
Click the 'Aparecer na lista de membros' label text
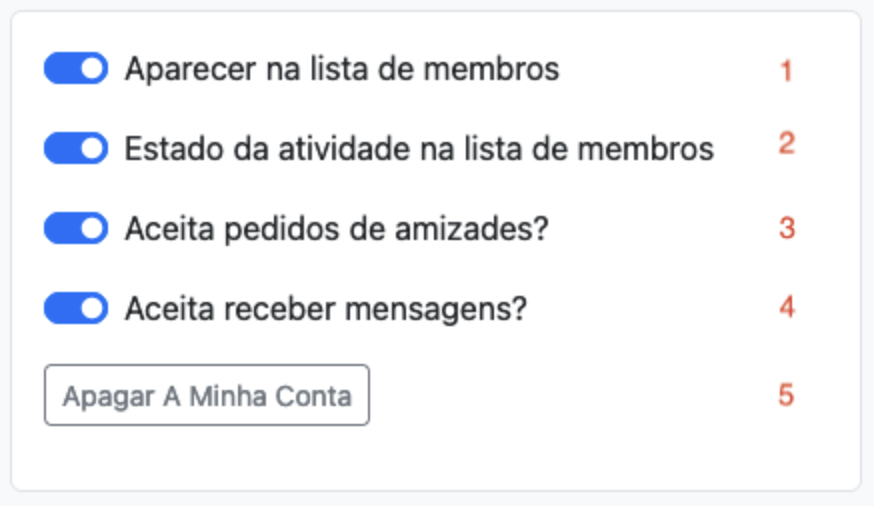point(342,70)
